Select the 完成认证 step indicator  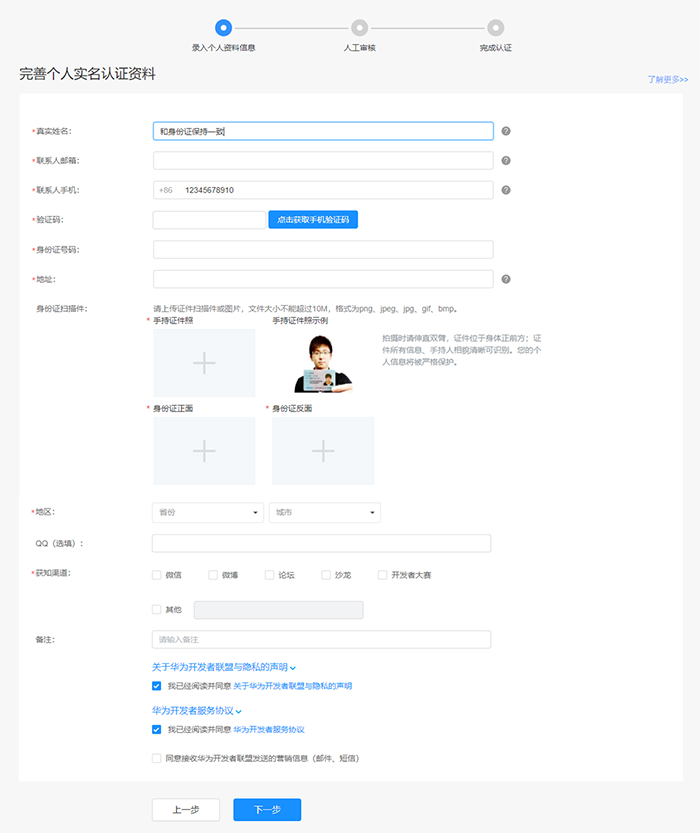click(x=495, y=28)
